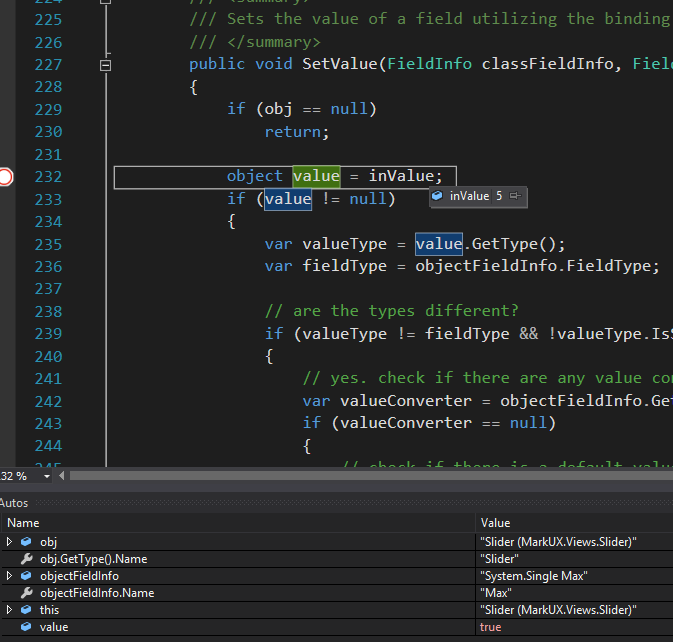Viewport: 673px width, 642px height.
Task: Expand the this variable row
Action: [x=9, y=609]
